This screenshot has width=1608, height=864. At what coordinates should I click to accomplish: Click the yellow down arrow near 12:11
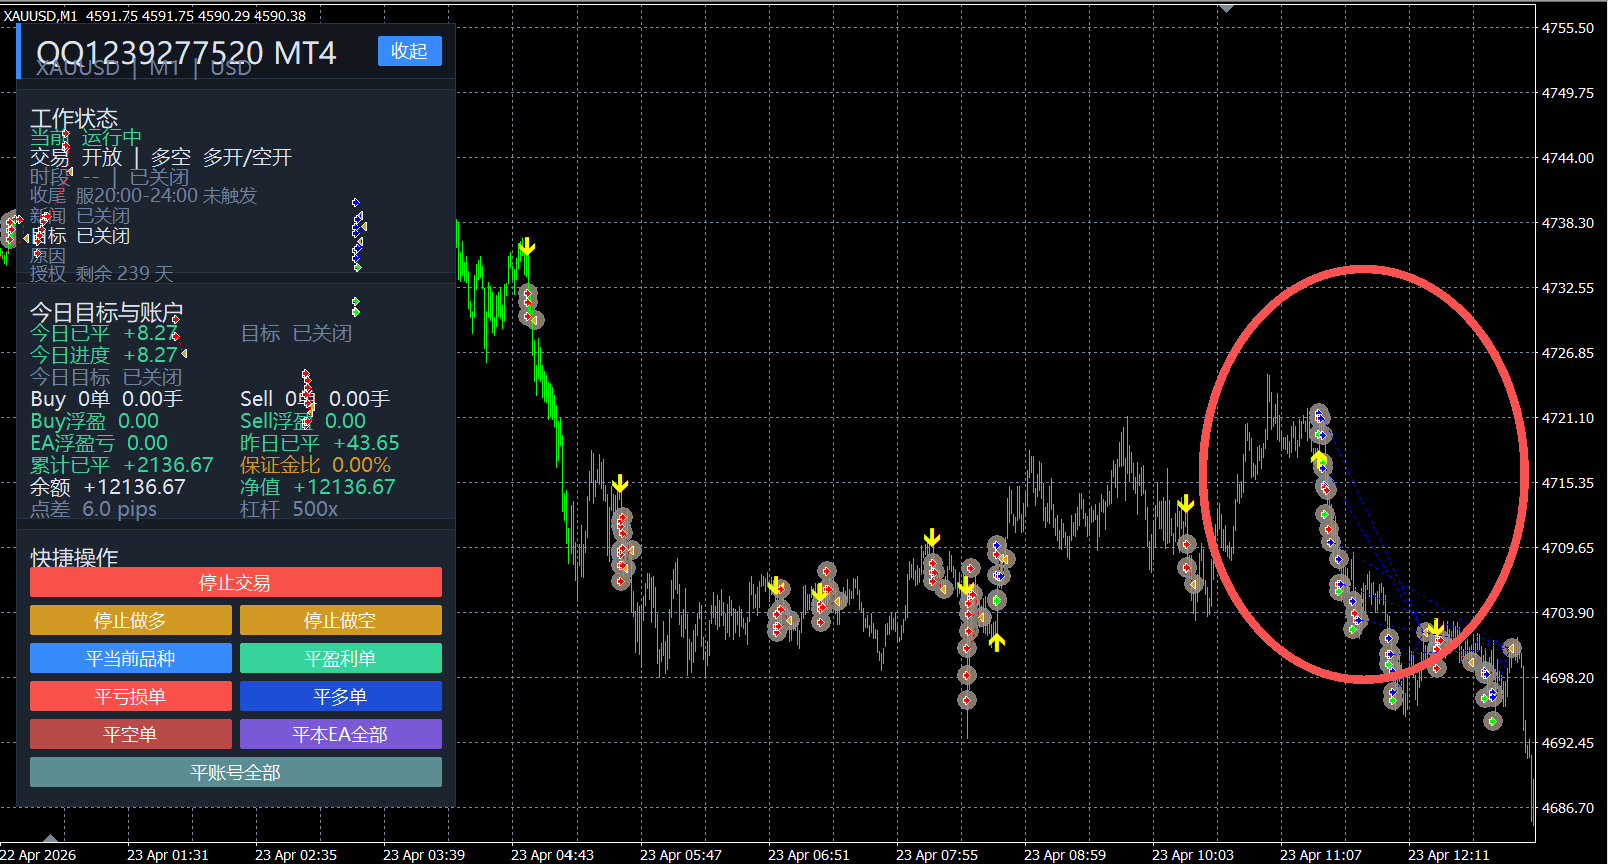coord(1436,627)
